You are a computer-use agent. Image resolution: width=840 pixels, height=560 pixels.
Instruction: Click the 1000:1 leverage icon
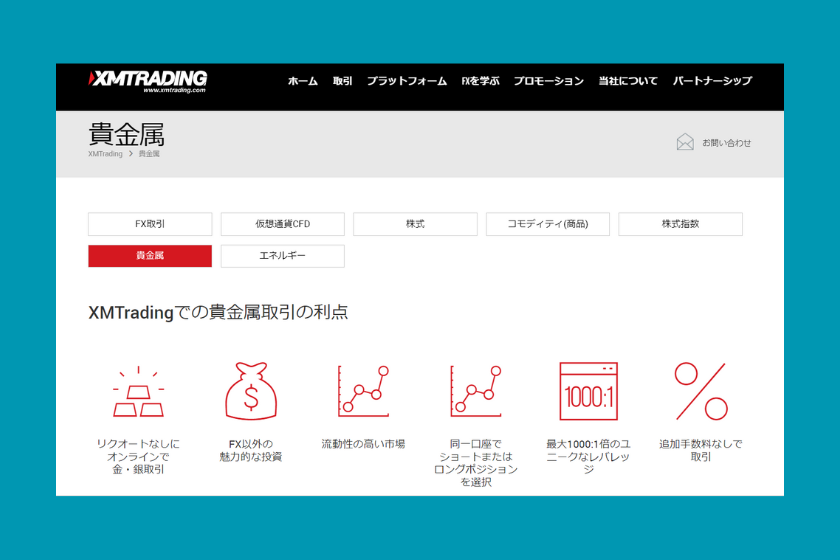coord(588,391)
